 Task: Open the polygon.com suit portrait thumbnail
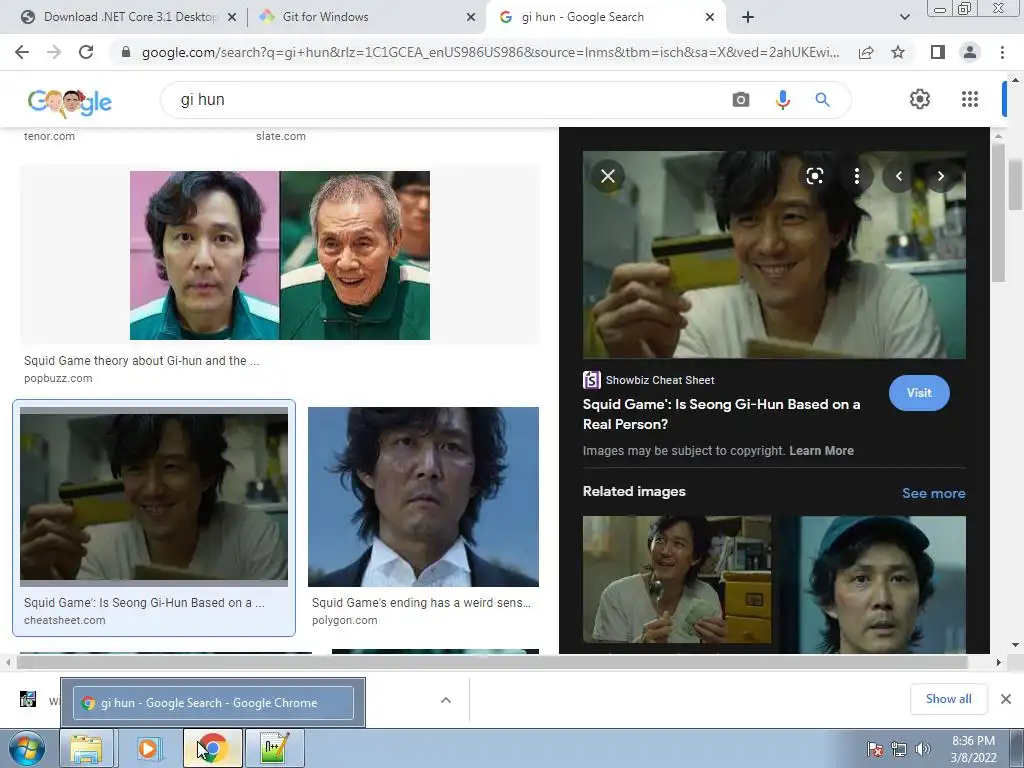(x=423, y=496)
